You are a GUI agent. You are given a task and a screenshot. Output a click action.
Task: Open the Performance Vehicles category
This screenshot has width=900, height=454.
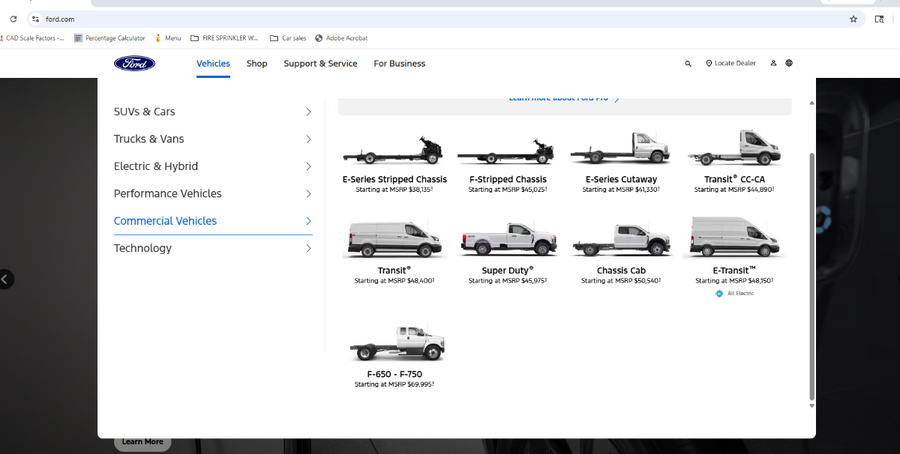(x=212, y=193)
